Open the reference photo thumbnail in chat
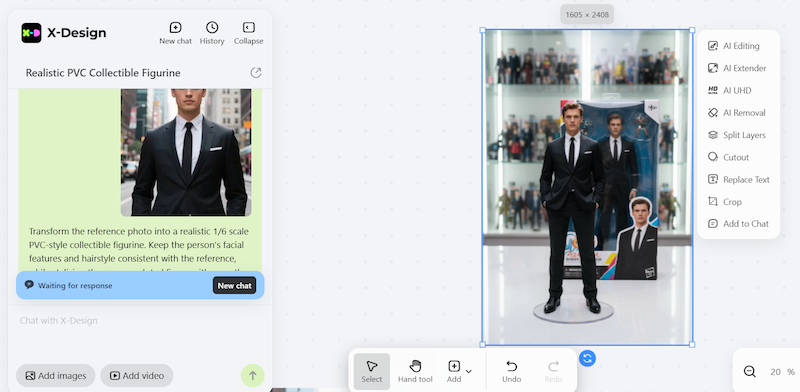800x392 pixels. (186, 152)
